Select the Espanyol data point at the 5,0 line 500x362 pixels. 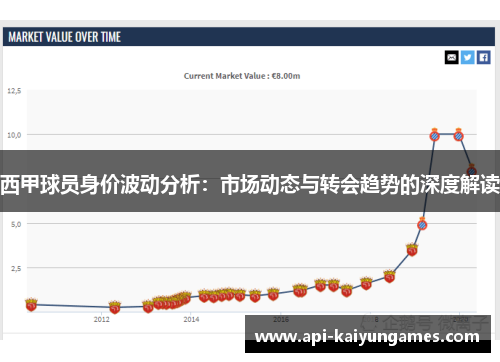[x=422, y=224]
